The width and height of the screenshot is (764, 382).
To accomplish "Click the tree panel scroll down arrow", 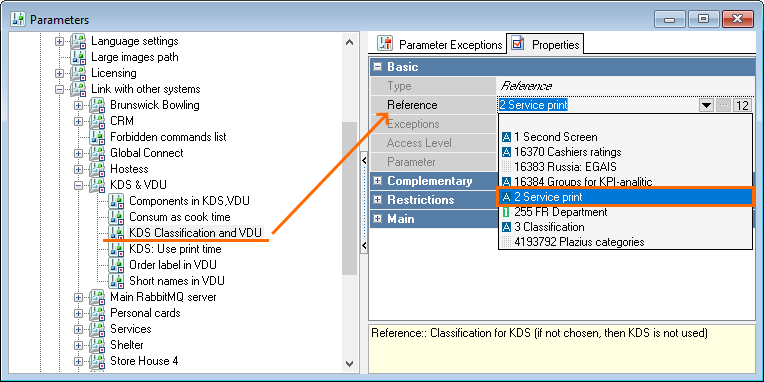I will [349, 363].
